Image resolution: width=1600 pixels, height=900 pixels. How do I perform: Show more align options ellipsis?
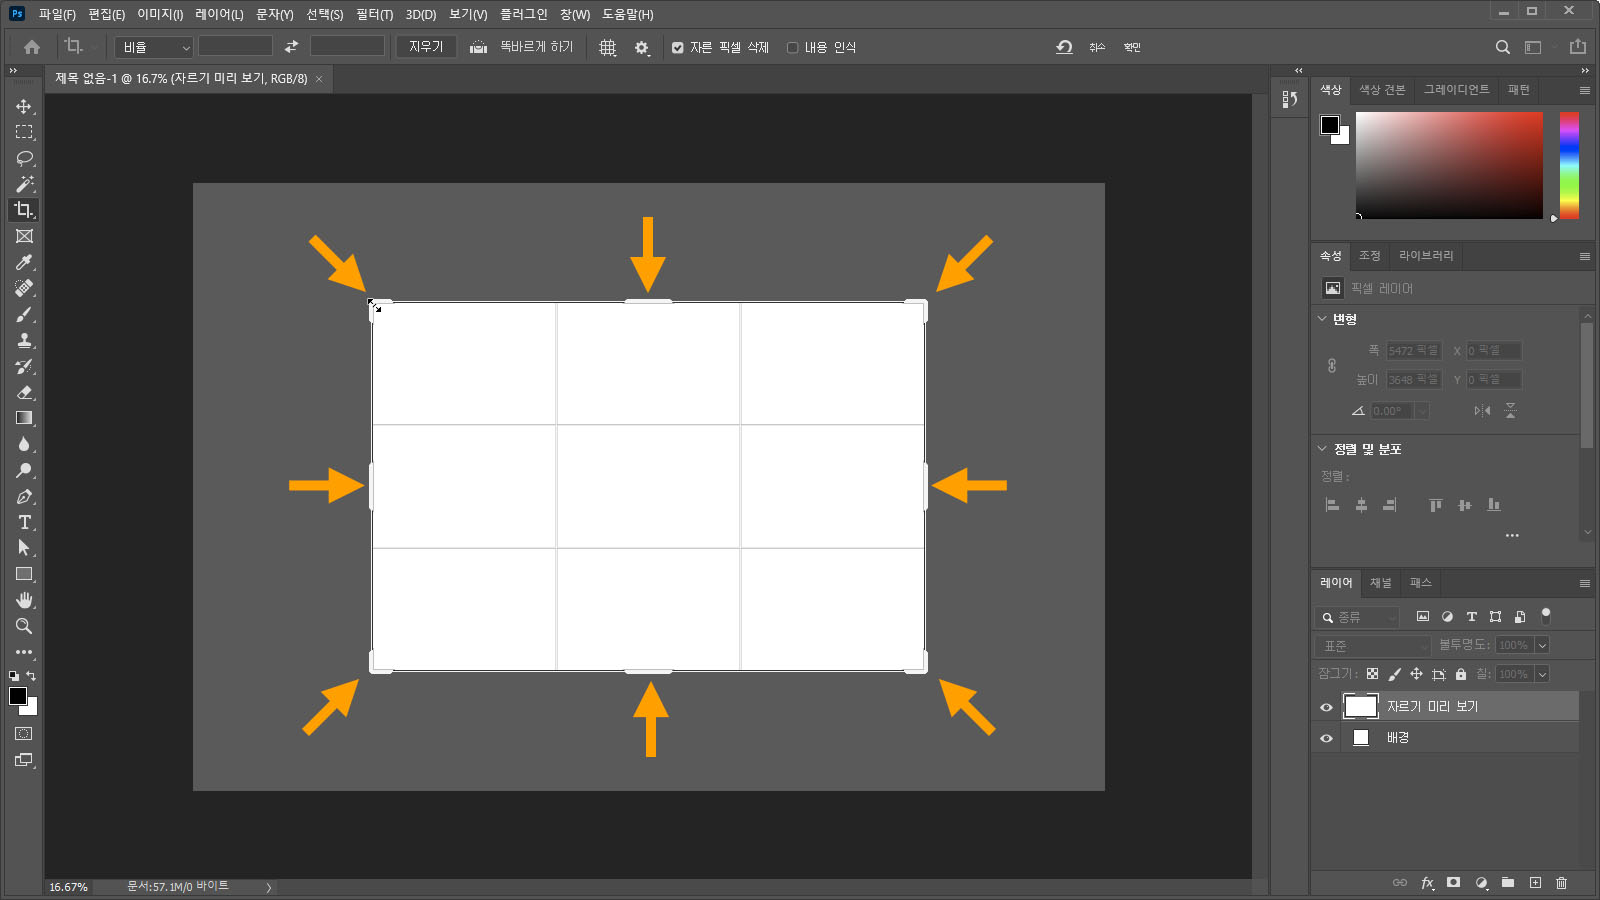click(1512, 536)
